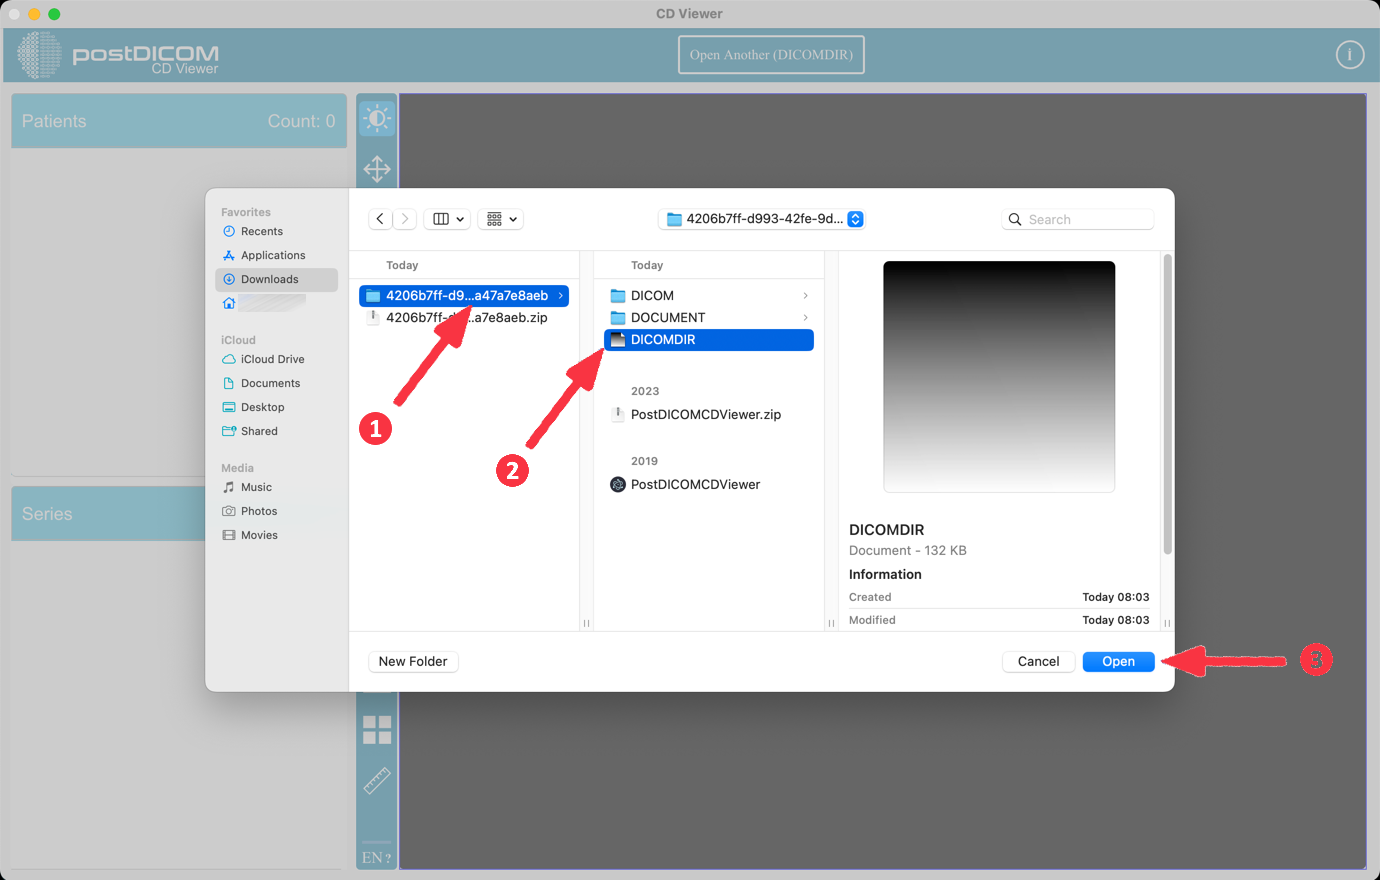Image resolution: width=1380 pixels, height=880 pixels.
Task: Select Music under Media
Action: (x=258, y=487)
